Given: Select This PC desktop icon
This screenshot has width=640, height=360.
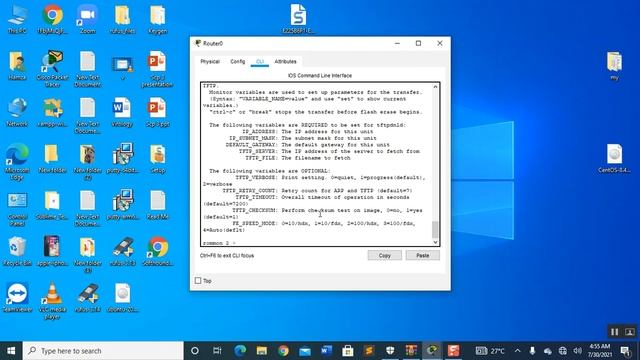Looking at the screenshot, I should tap(17, 19).
